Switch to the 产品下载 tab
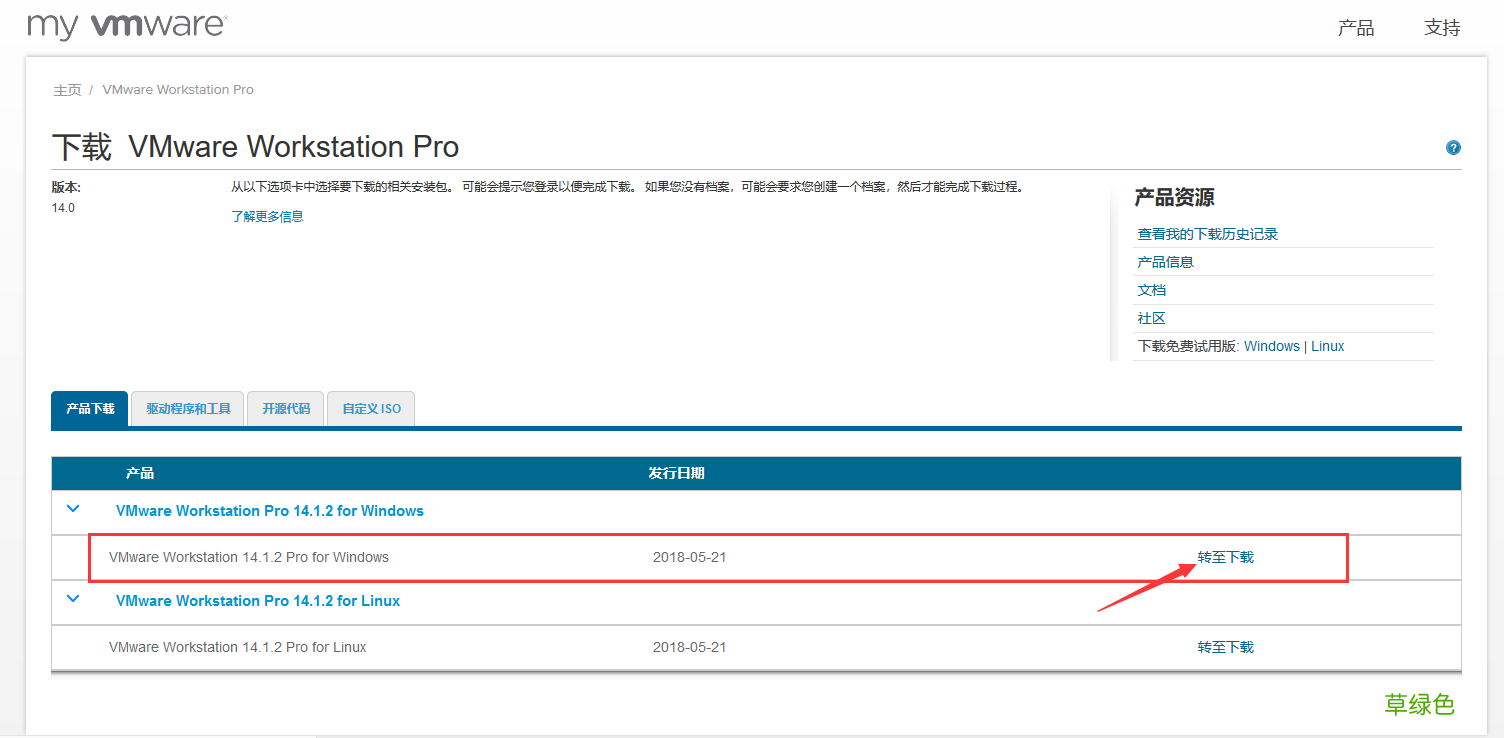 89,408
